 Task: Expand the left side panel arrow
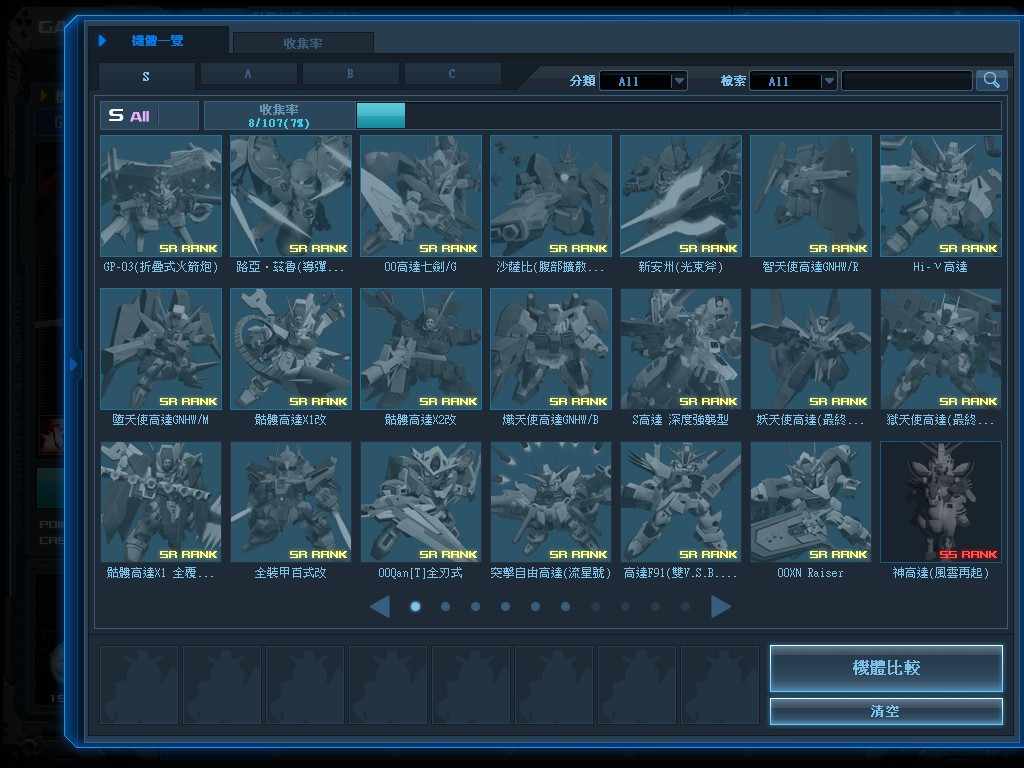(73, 364)
